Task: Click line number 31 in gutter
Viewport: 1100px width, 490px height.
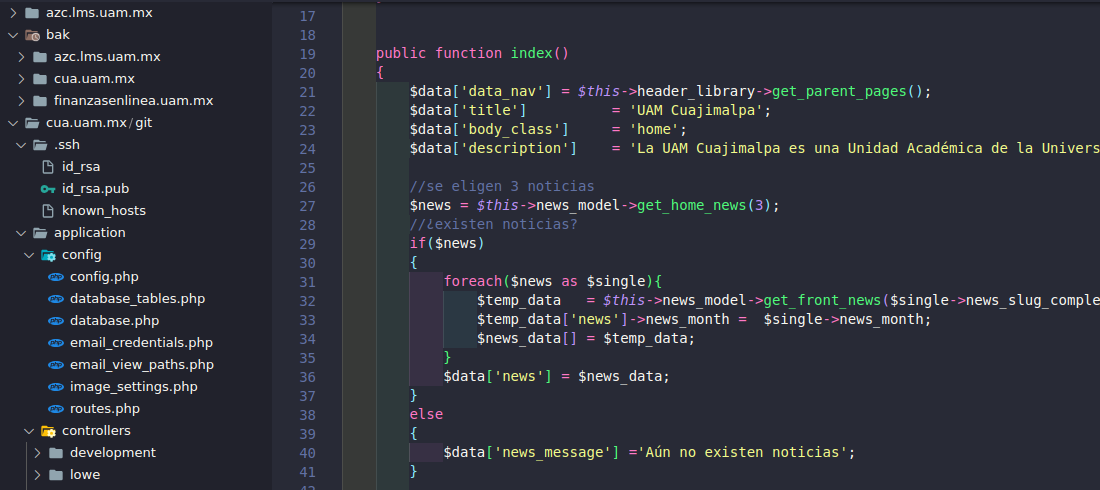Action: (307, 282)
